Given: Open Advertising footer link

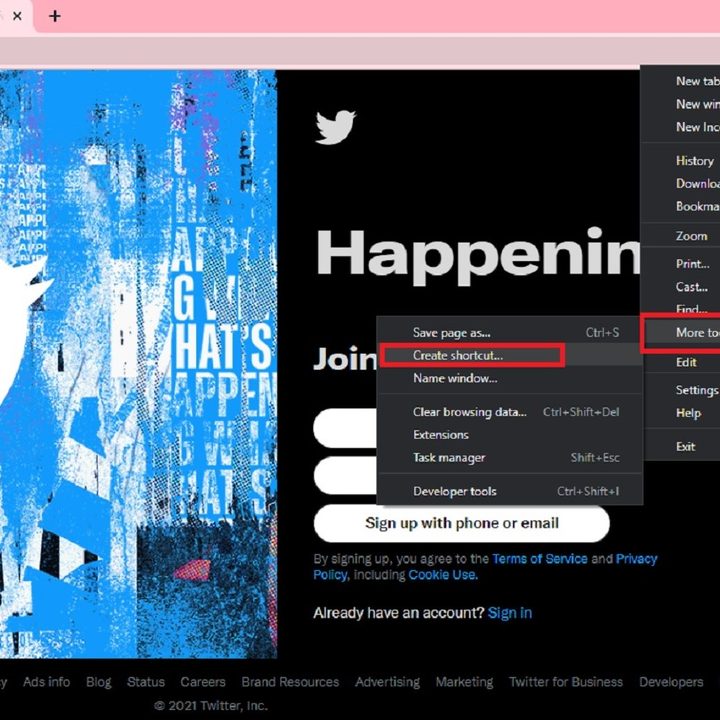Looking at the screenshot, I should click(388, 682).
